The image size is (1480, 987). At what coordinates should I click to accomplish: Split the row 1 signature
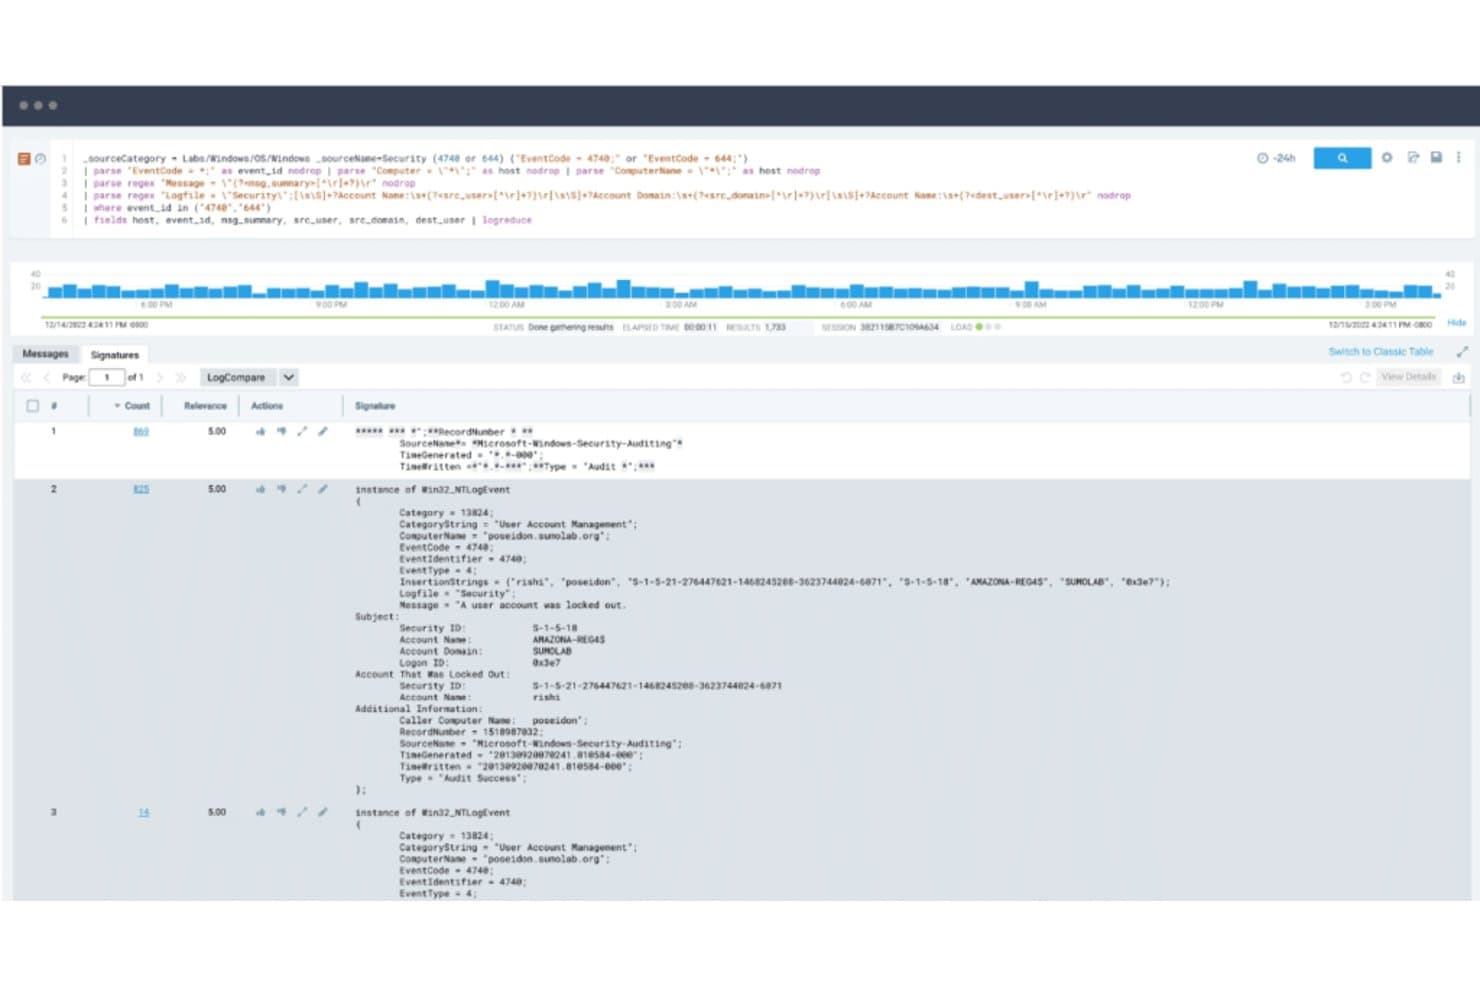tap(302, 432)
